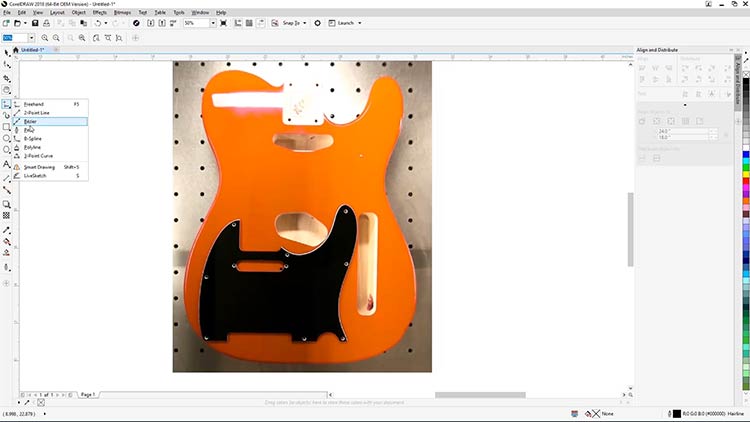Select the Transparency checkerboard tool
The height and width of the screenshot is (422, 750).
pyautogui.click(x=6, y=216)
